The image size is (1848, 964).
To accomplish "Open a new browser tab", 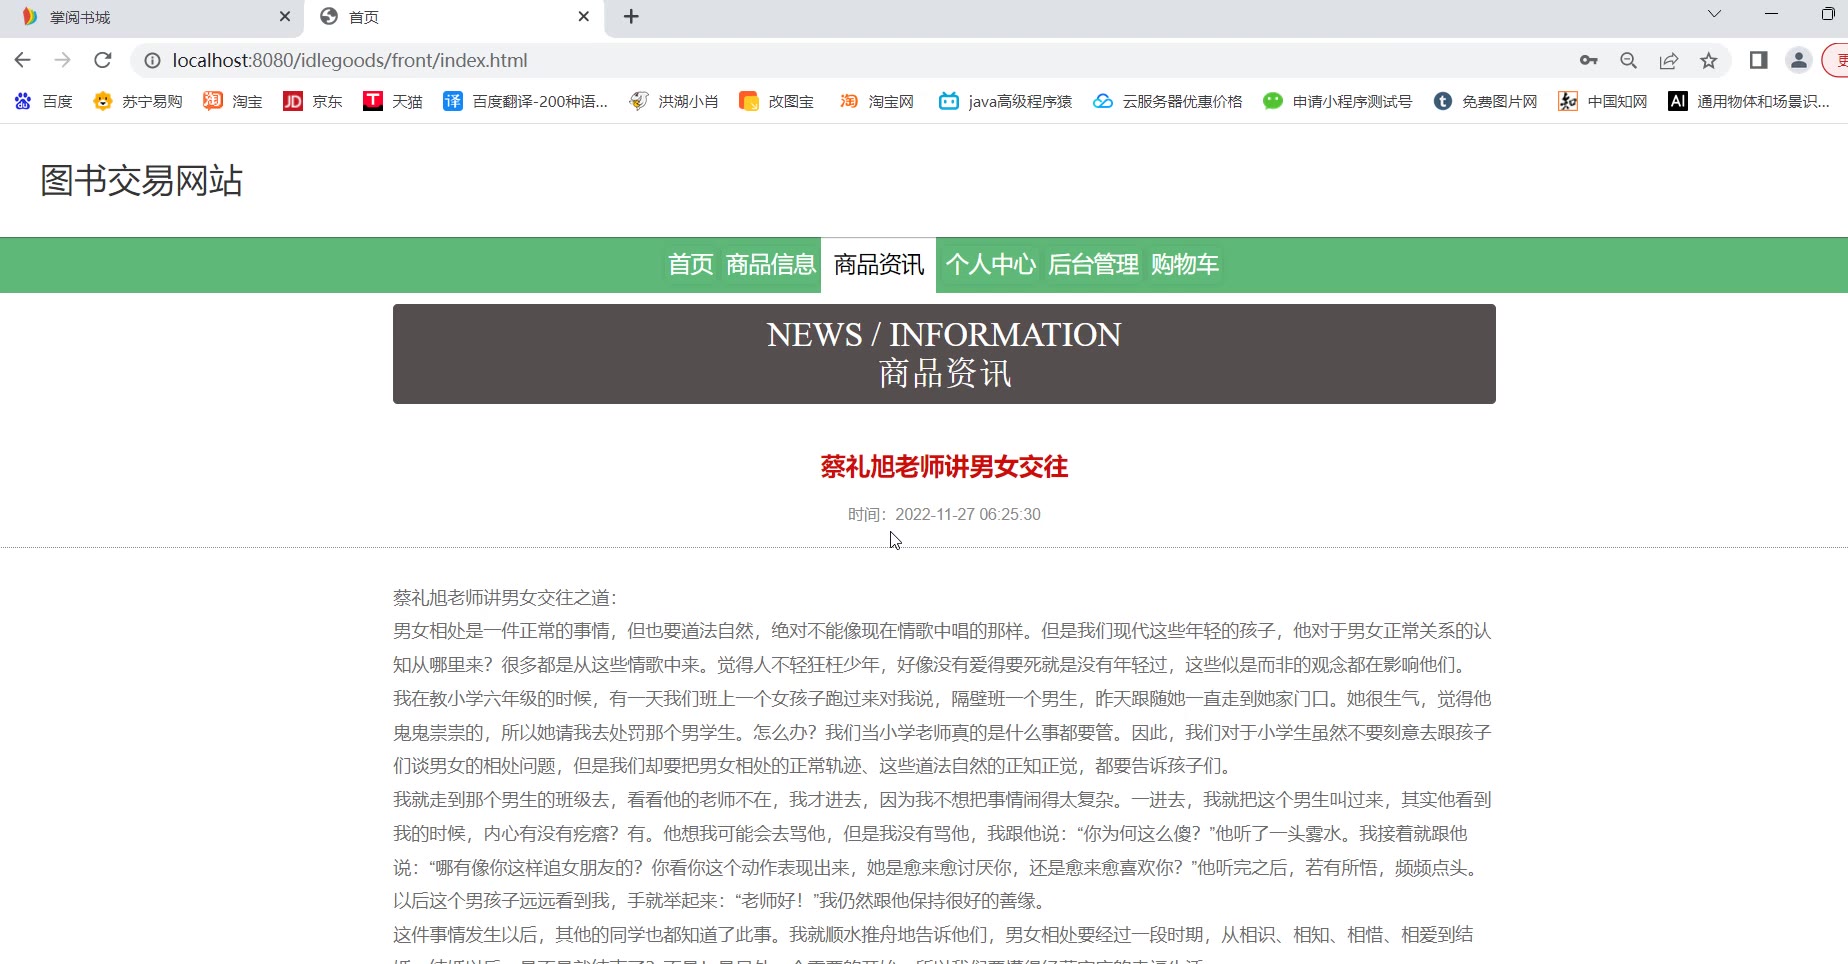I will click(631, 16).
